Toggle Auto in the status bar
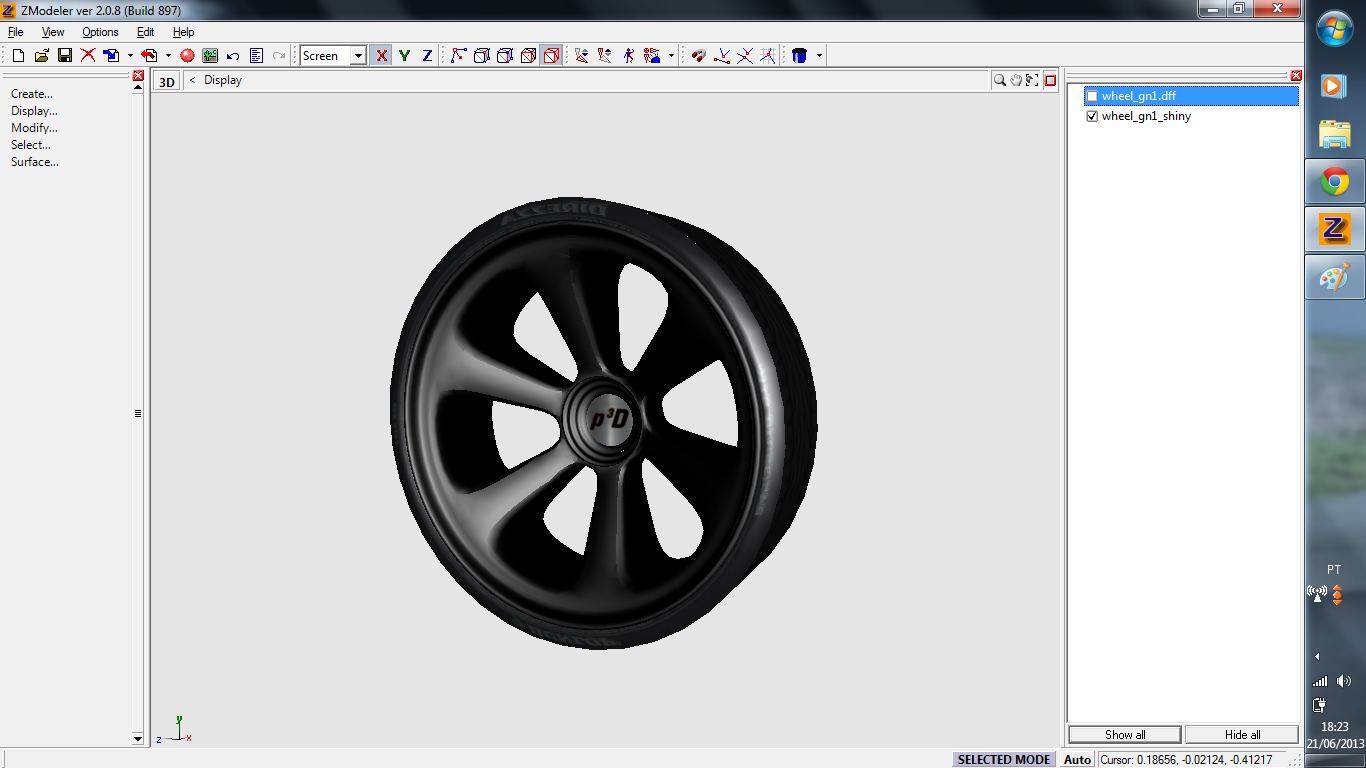Viewport: 1366px width, 768px height. 1077,760
